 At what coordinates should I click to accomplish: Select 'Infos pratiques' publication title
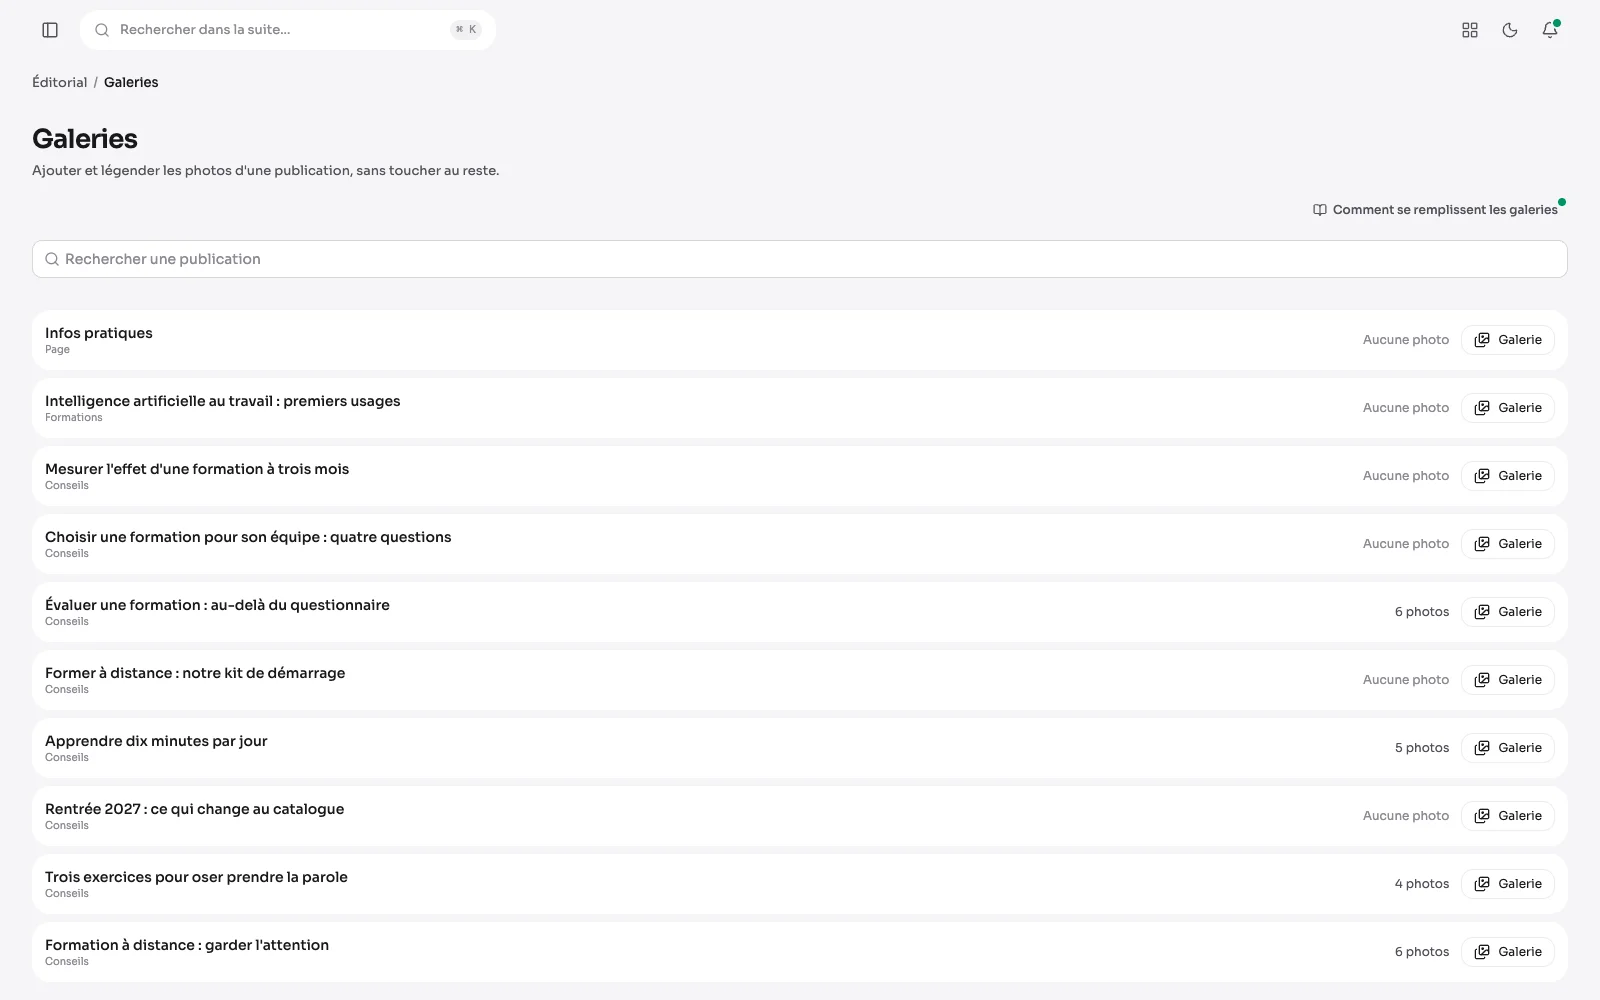[x=99, y=333]
